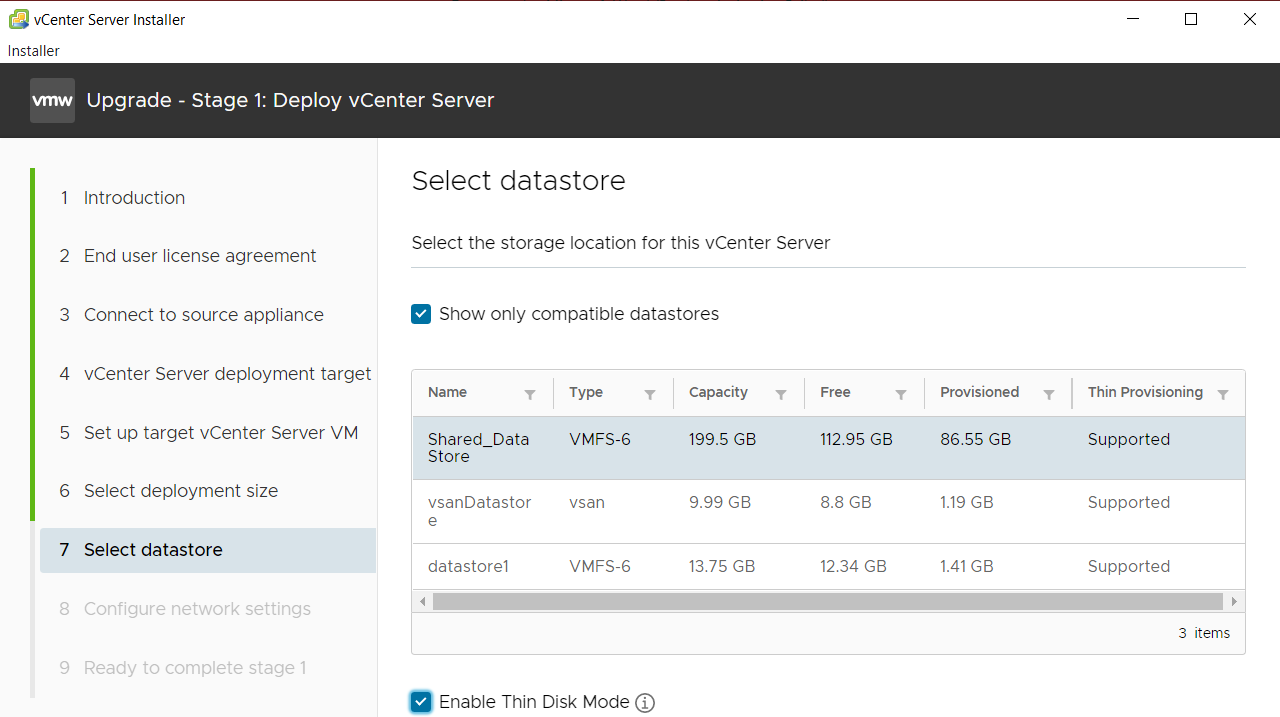Viewport: 1280px width, 717px height.
Task: Sort by Free column header
Action: (x=835, y=392)
